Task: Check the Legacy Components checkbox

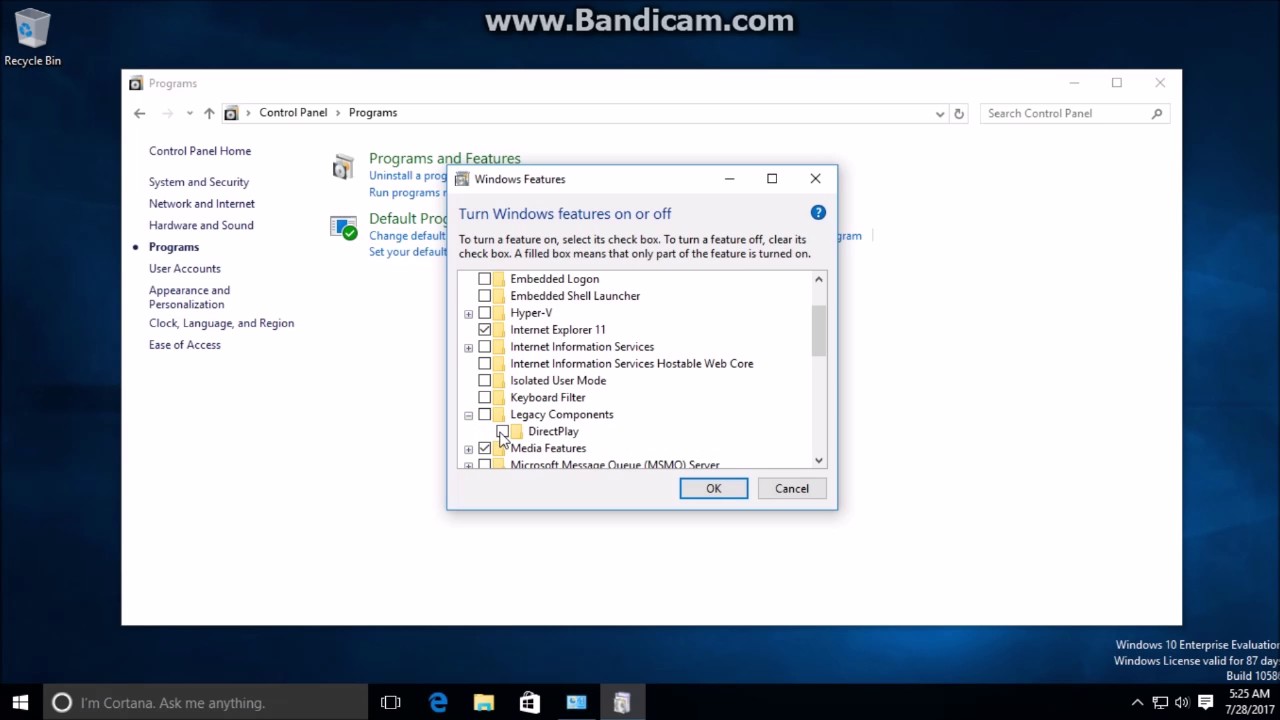Action: pos(485,415)
